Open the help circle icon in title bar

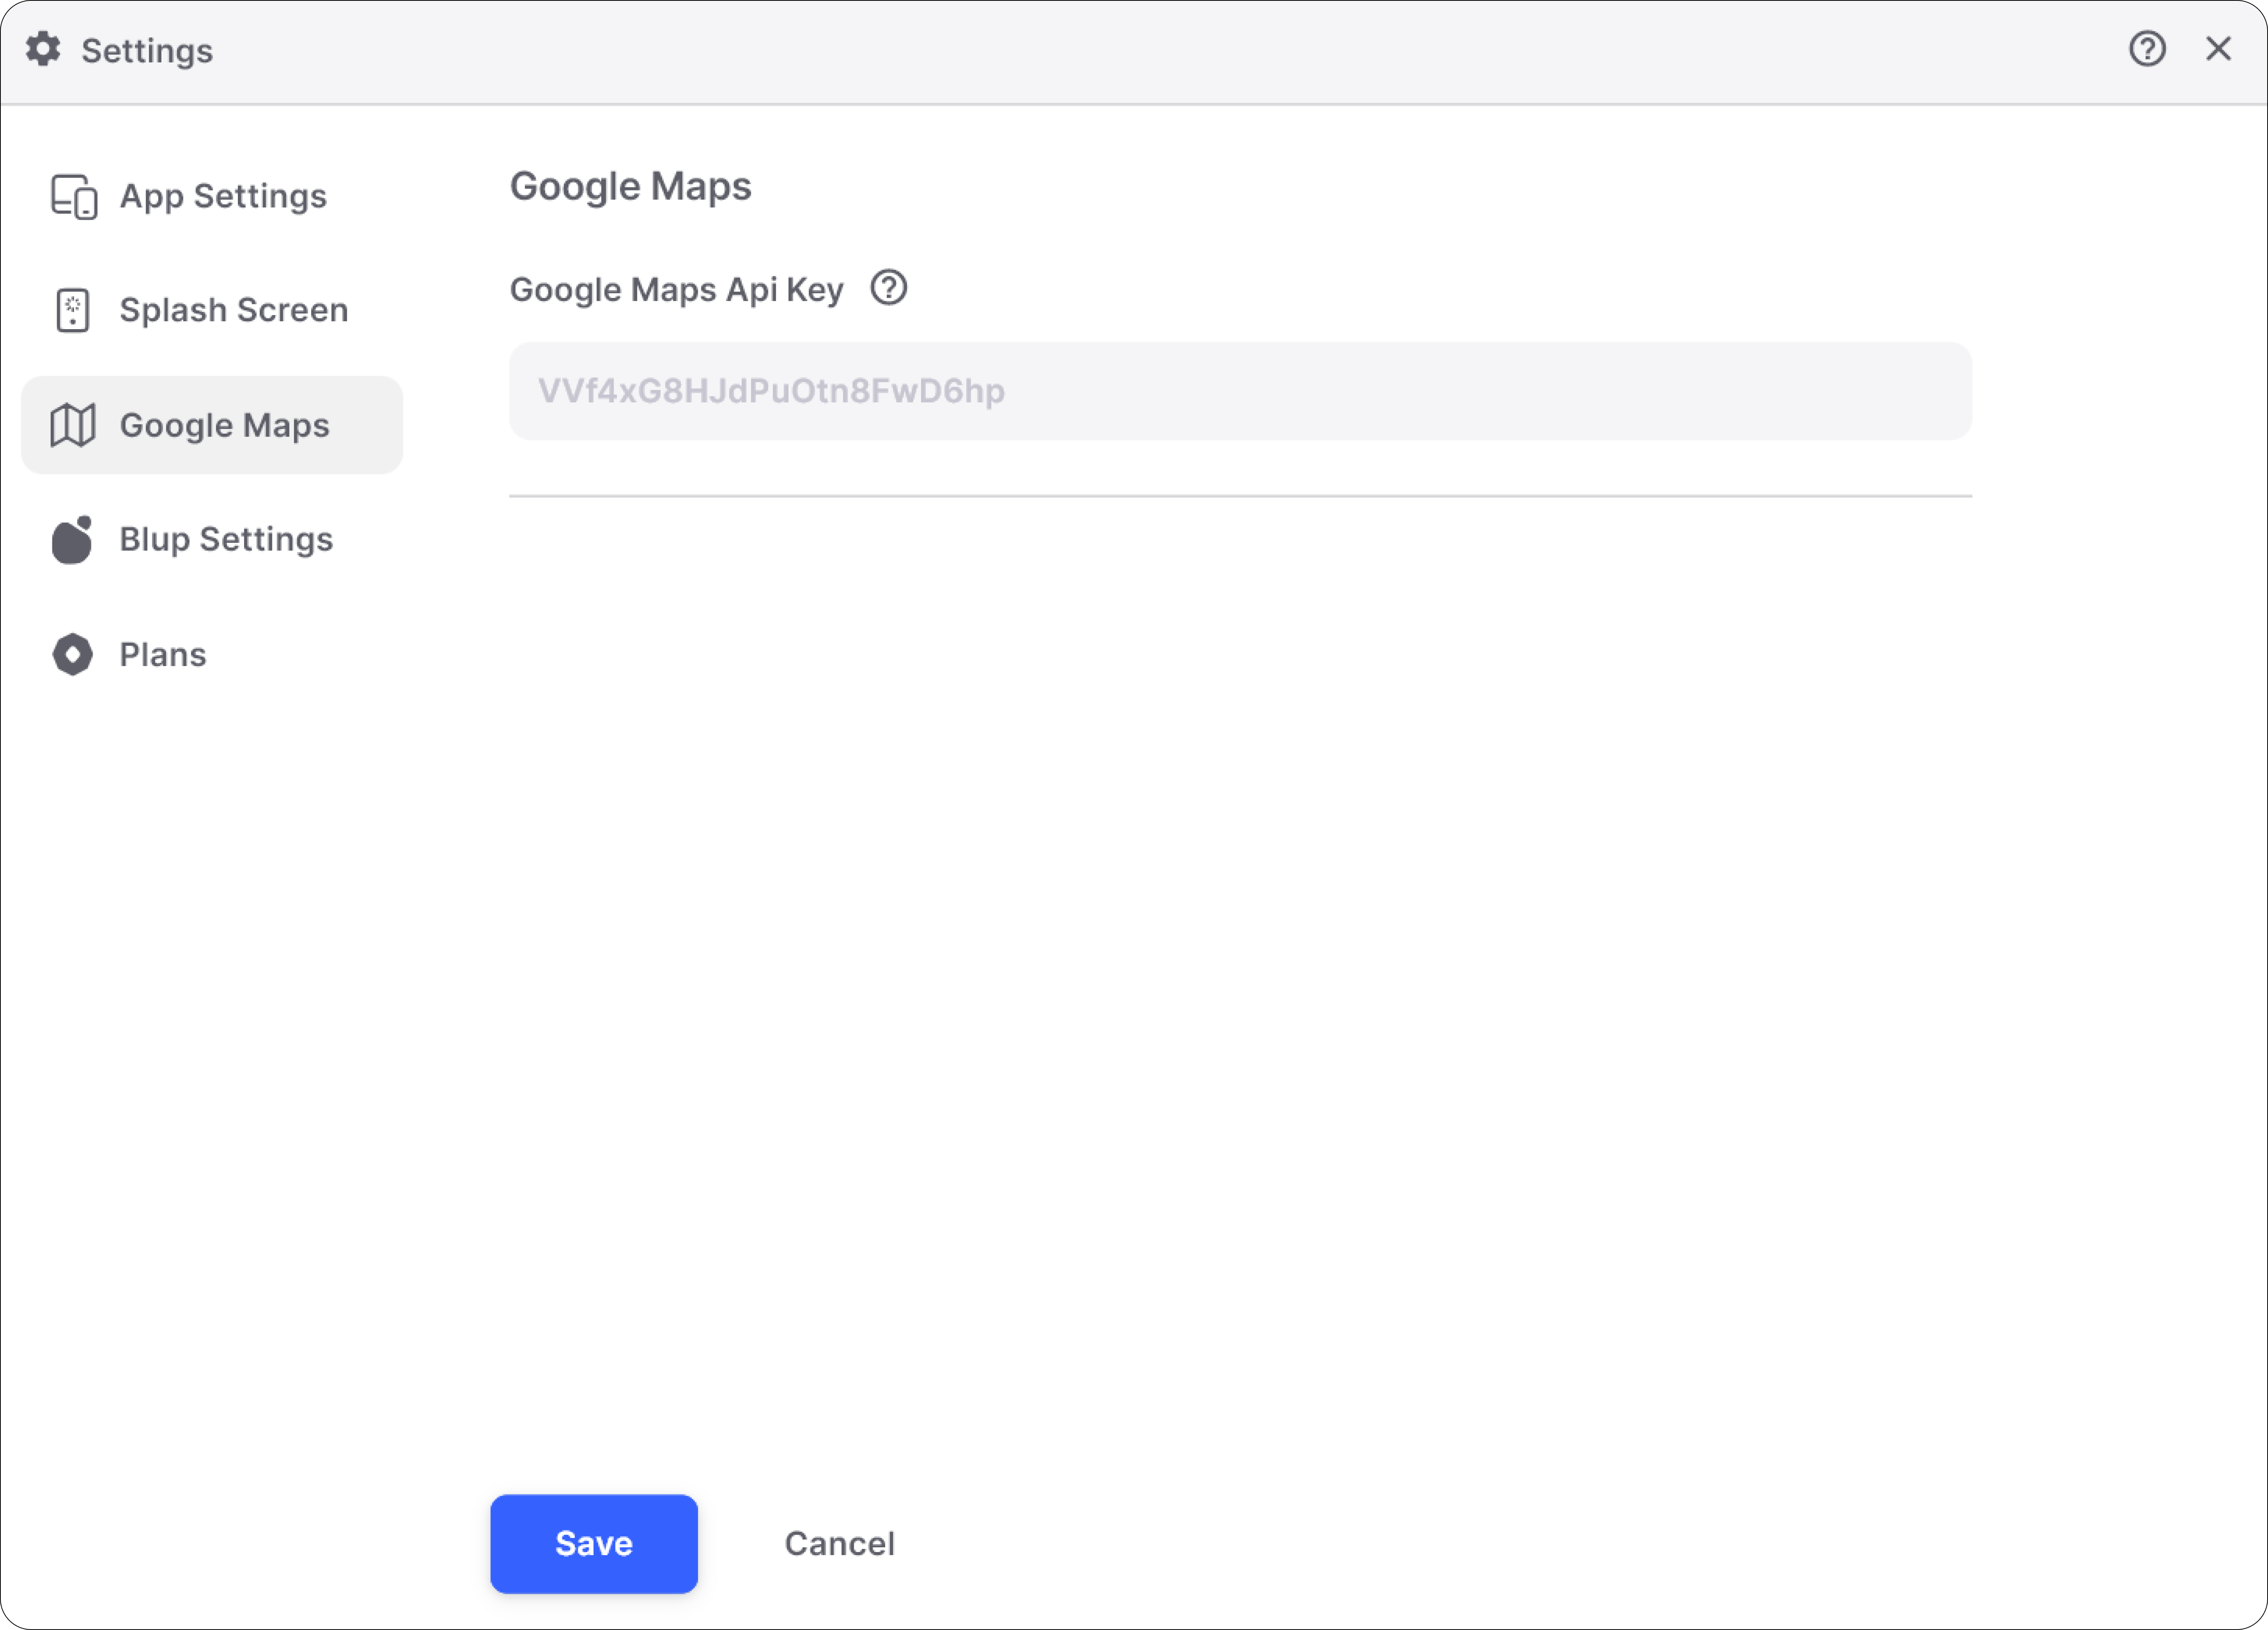tap(2146, 49)
